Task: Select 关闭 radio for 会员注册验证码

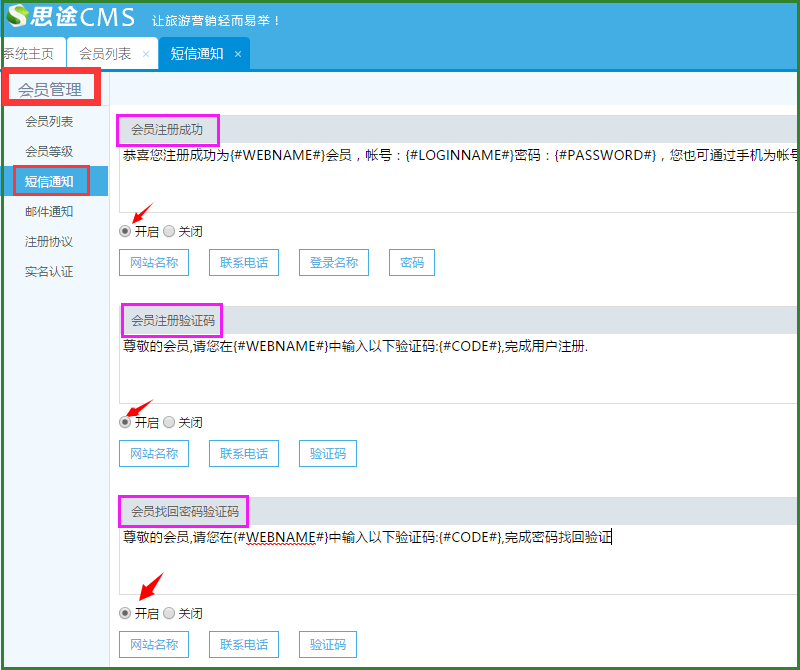Action: point(169,422)
